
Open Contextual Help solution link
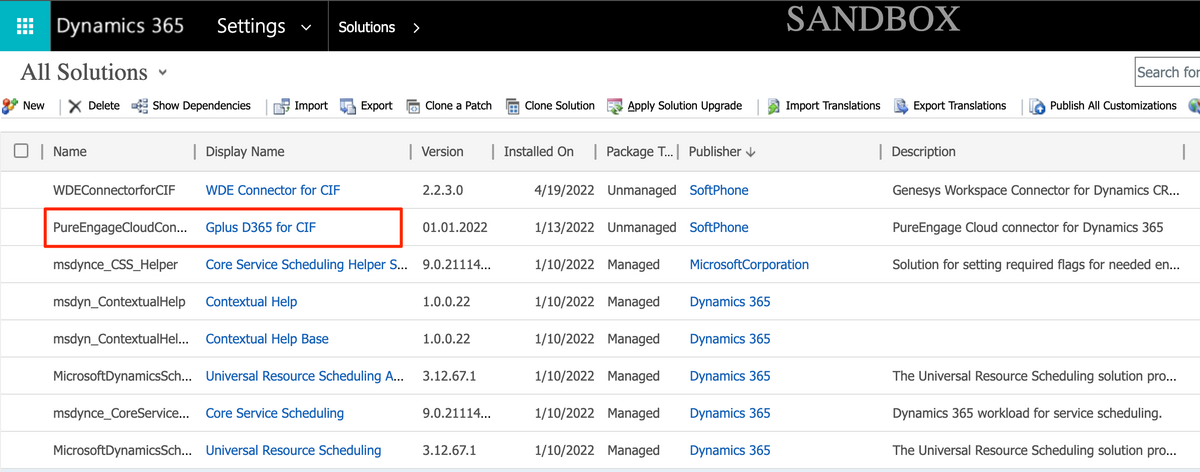click(251, 302)
